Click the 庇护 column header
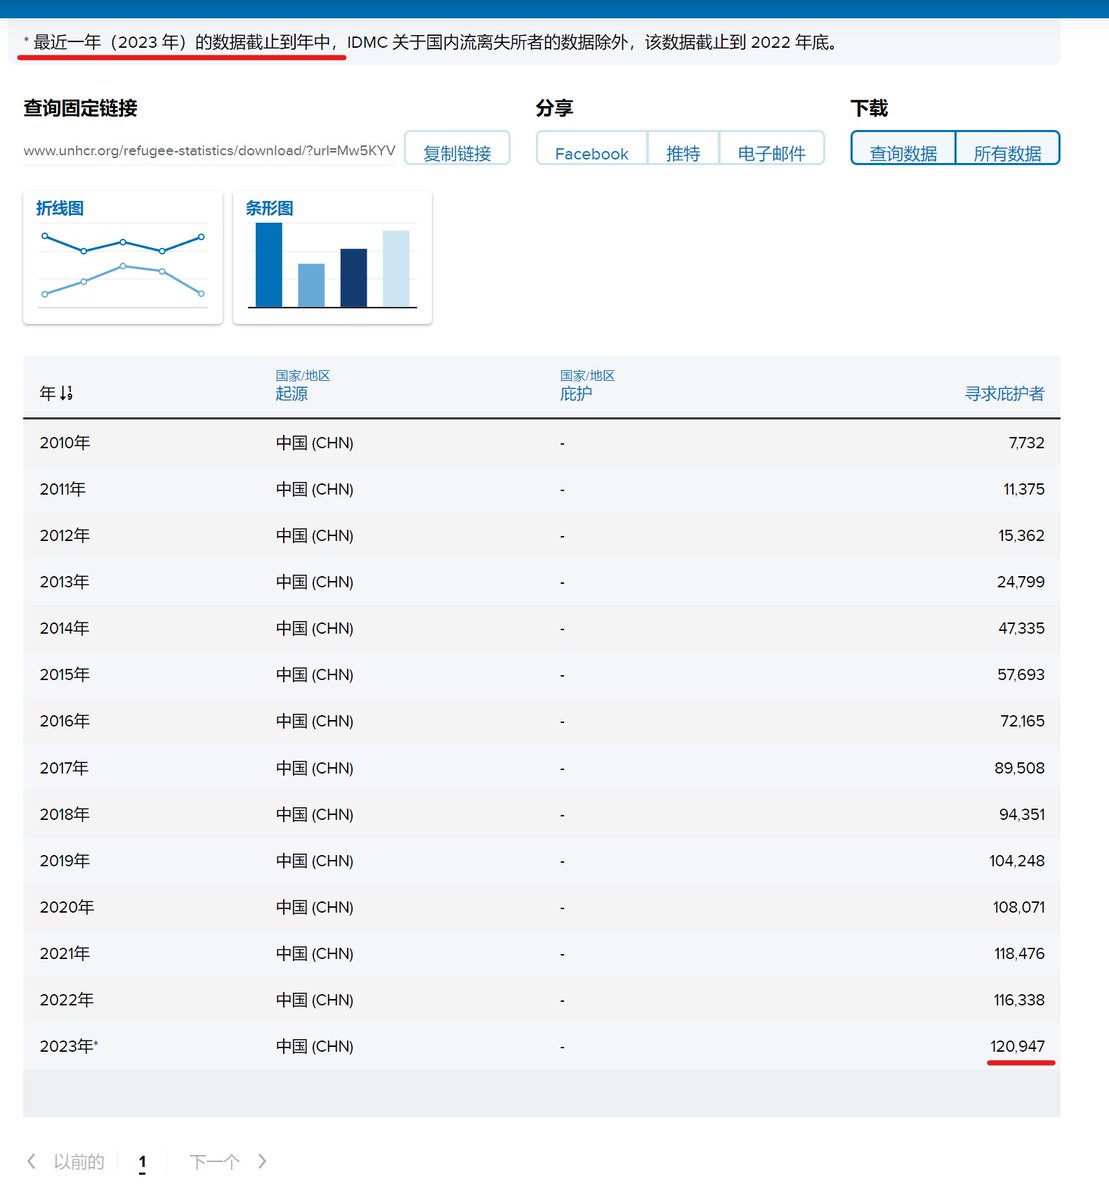The height and width of the screenshot is (1200, 1109). pyautogui.click(x=576, y=393)
